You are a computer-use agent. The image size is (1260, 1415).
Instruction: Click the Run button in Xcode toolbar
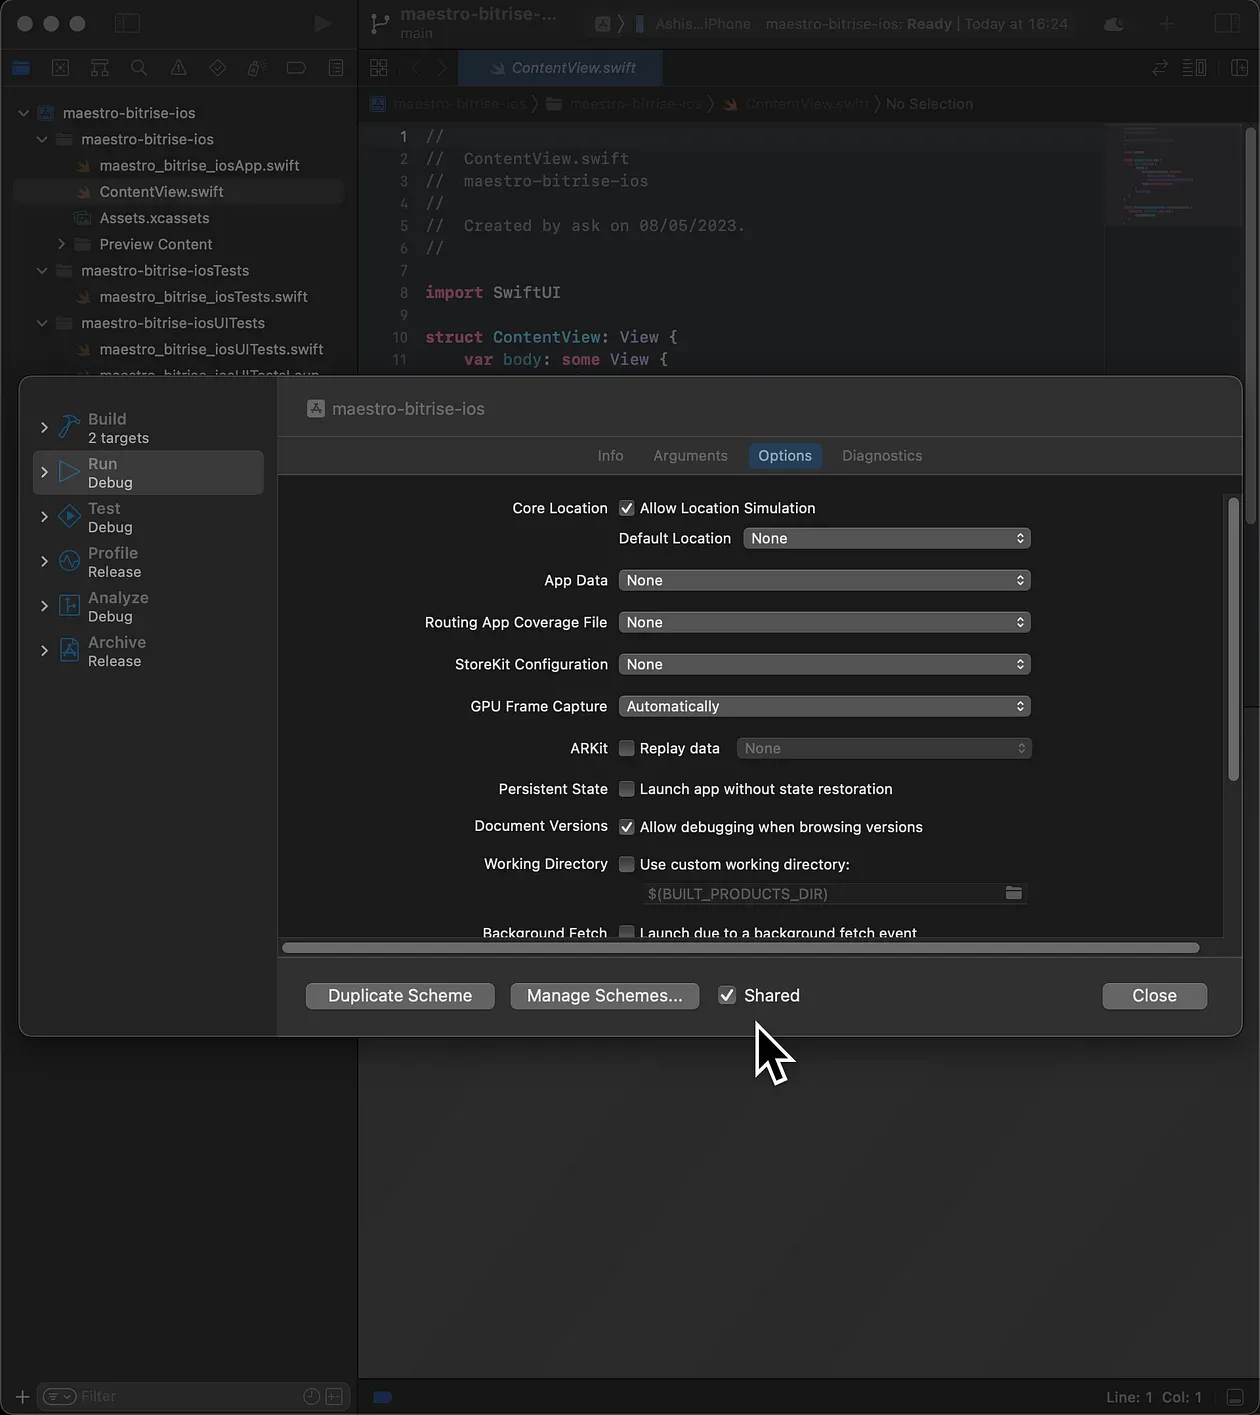(322, 23)
